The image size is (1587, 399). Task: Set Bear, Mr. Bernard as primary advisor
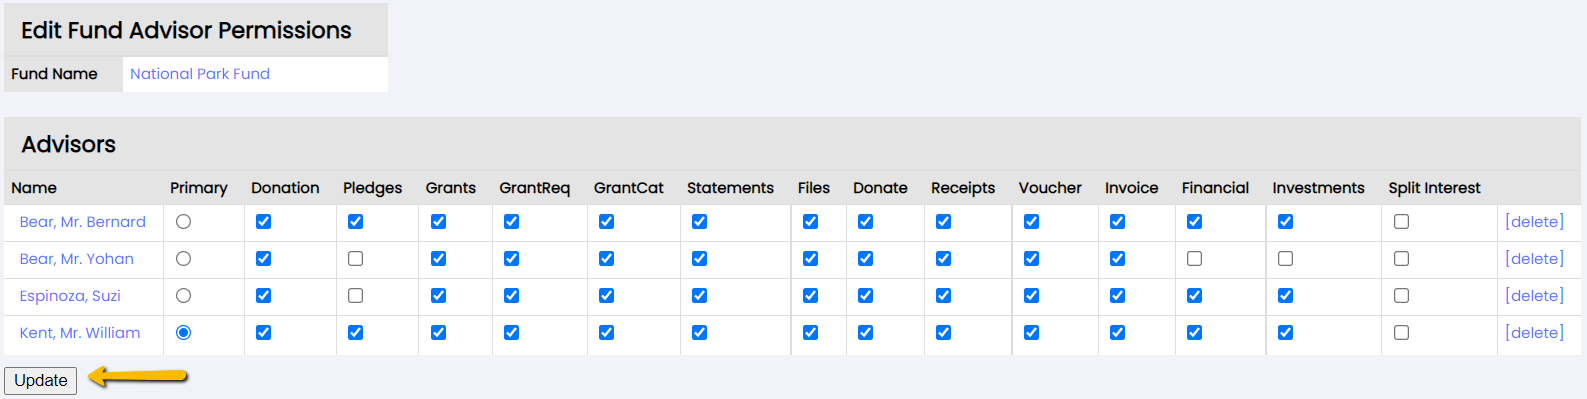(x=183, y=222)
